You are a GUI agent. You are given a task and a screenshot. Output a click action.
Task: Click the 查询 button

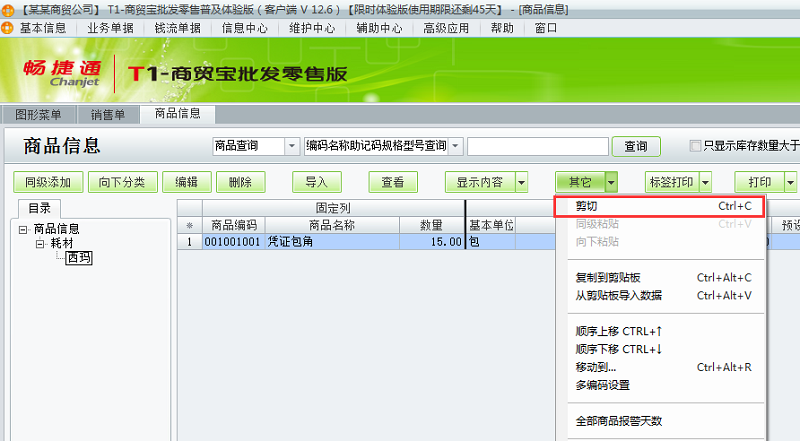pyautogui.click(x=636, y=146)
